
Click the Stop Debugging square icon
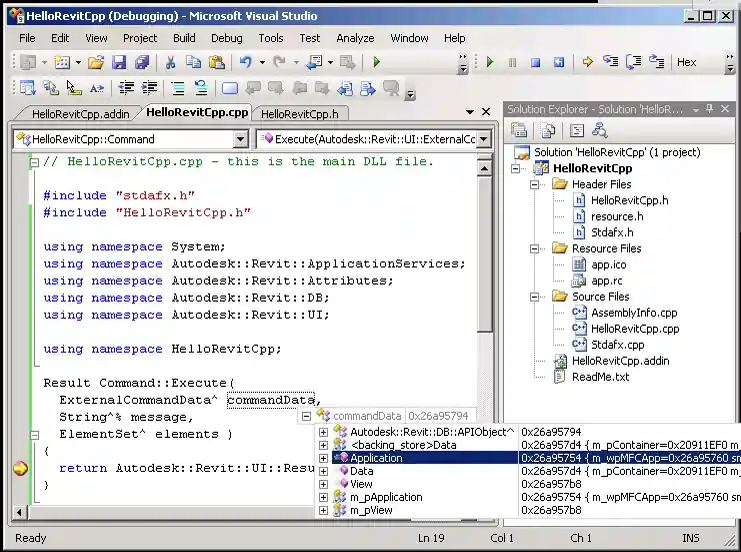click(x=535, y=62)
